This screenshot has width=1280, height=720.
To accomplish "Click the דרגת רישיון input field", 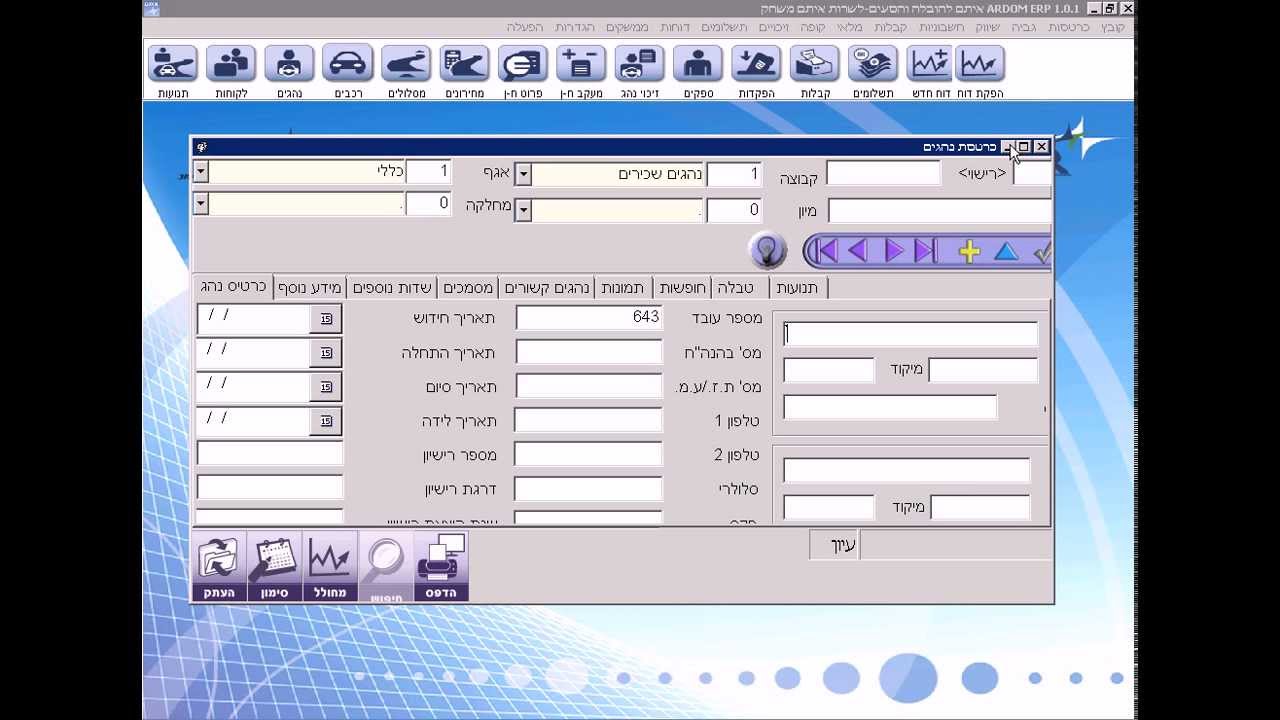I will 270,488.
